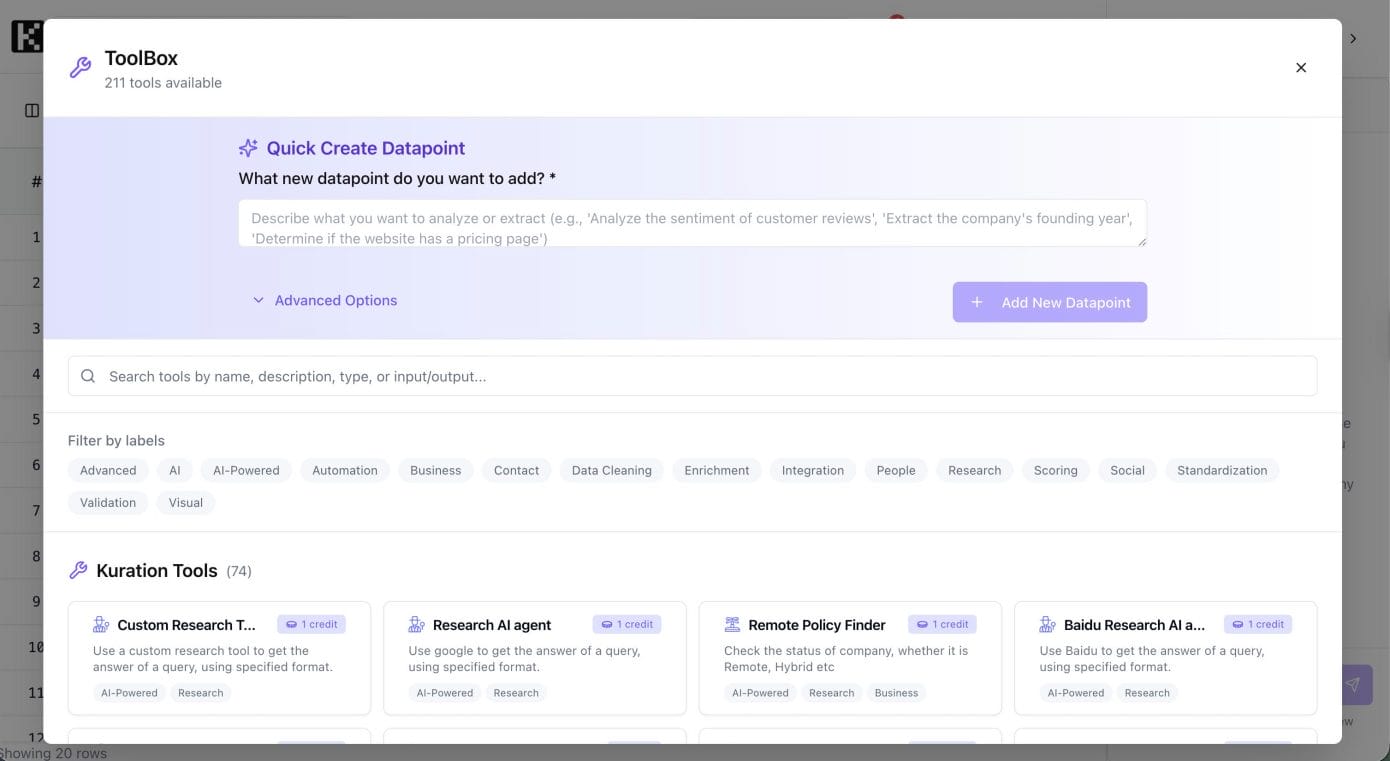Filter tools by Validation label
This screenshot has height=761, width=1390.
click(x=108, y=502)
